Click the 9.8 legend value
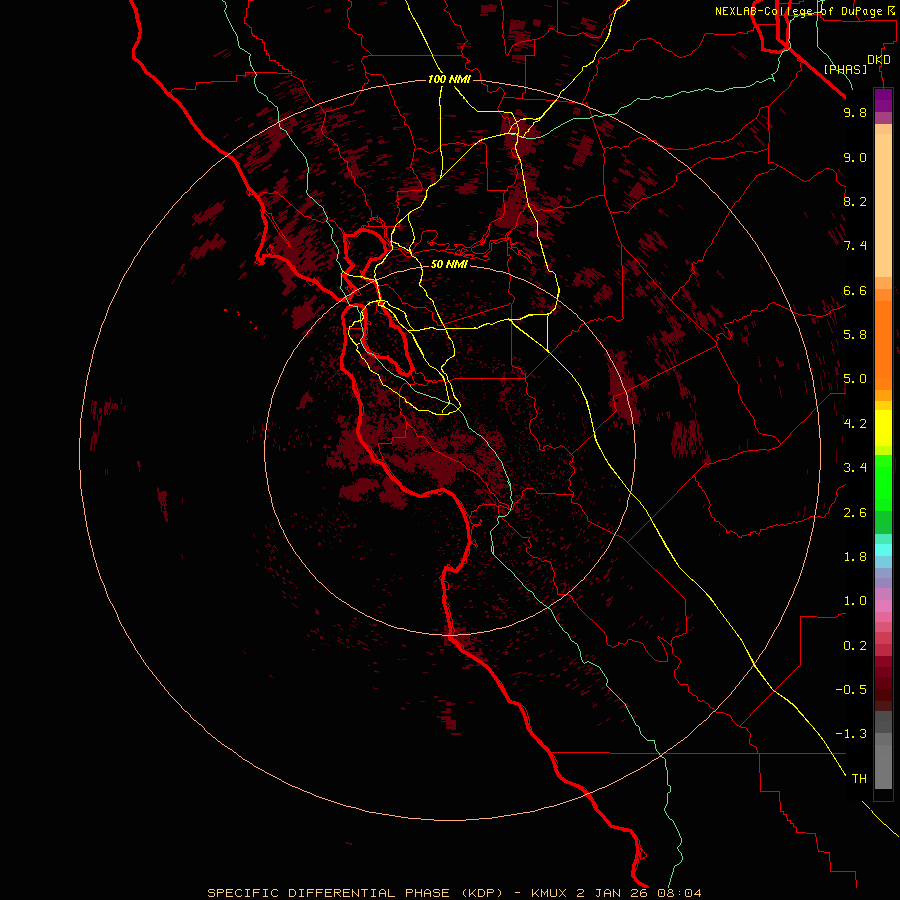 (855, 112)
